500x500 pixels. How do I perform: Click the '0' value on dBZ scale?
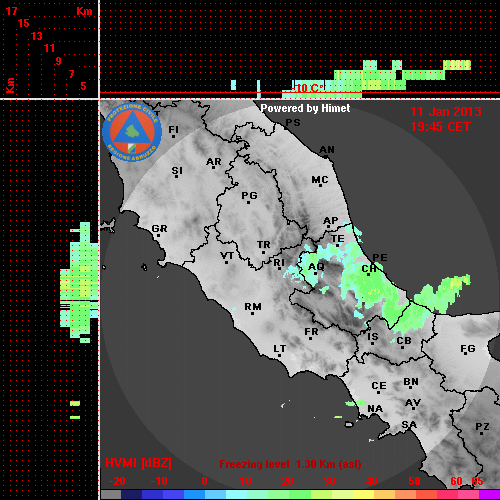tap(204, 481)
